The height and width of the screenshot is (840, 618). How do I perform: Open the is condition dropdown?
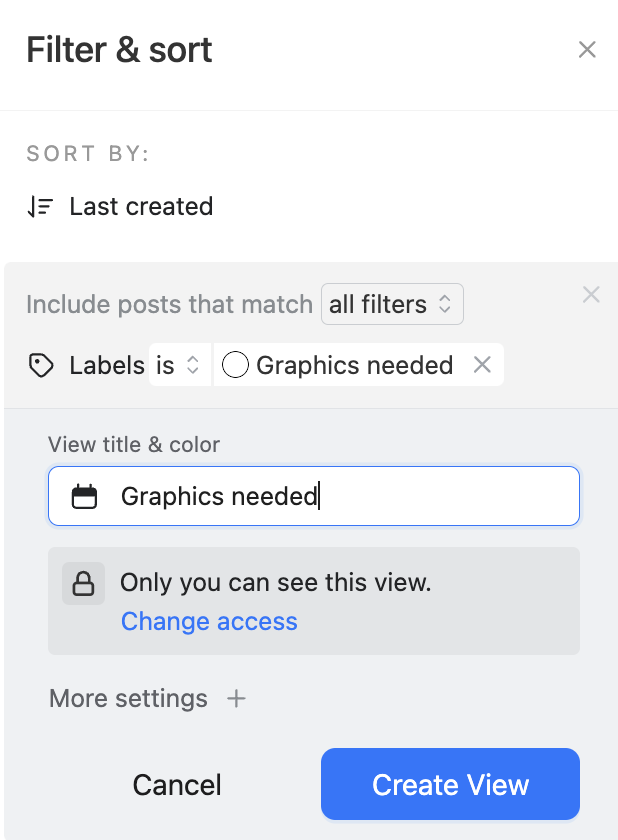[180, 365]
